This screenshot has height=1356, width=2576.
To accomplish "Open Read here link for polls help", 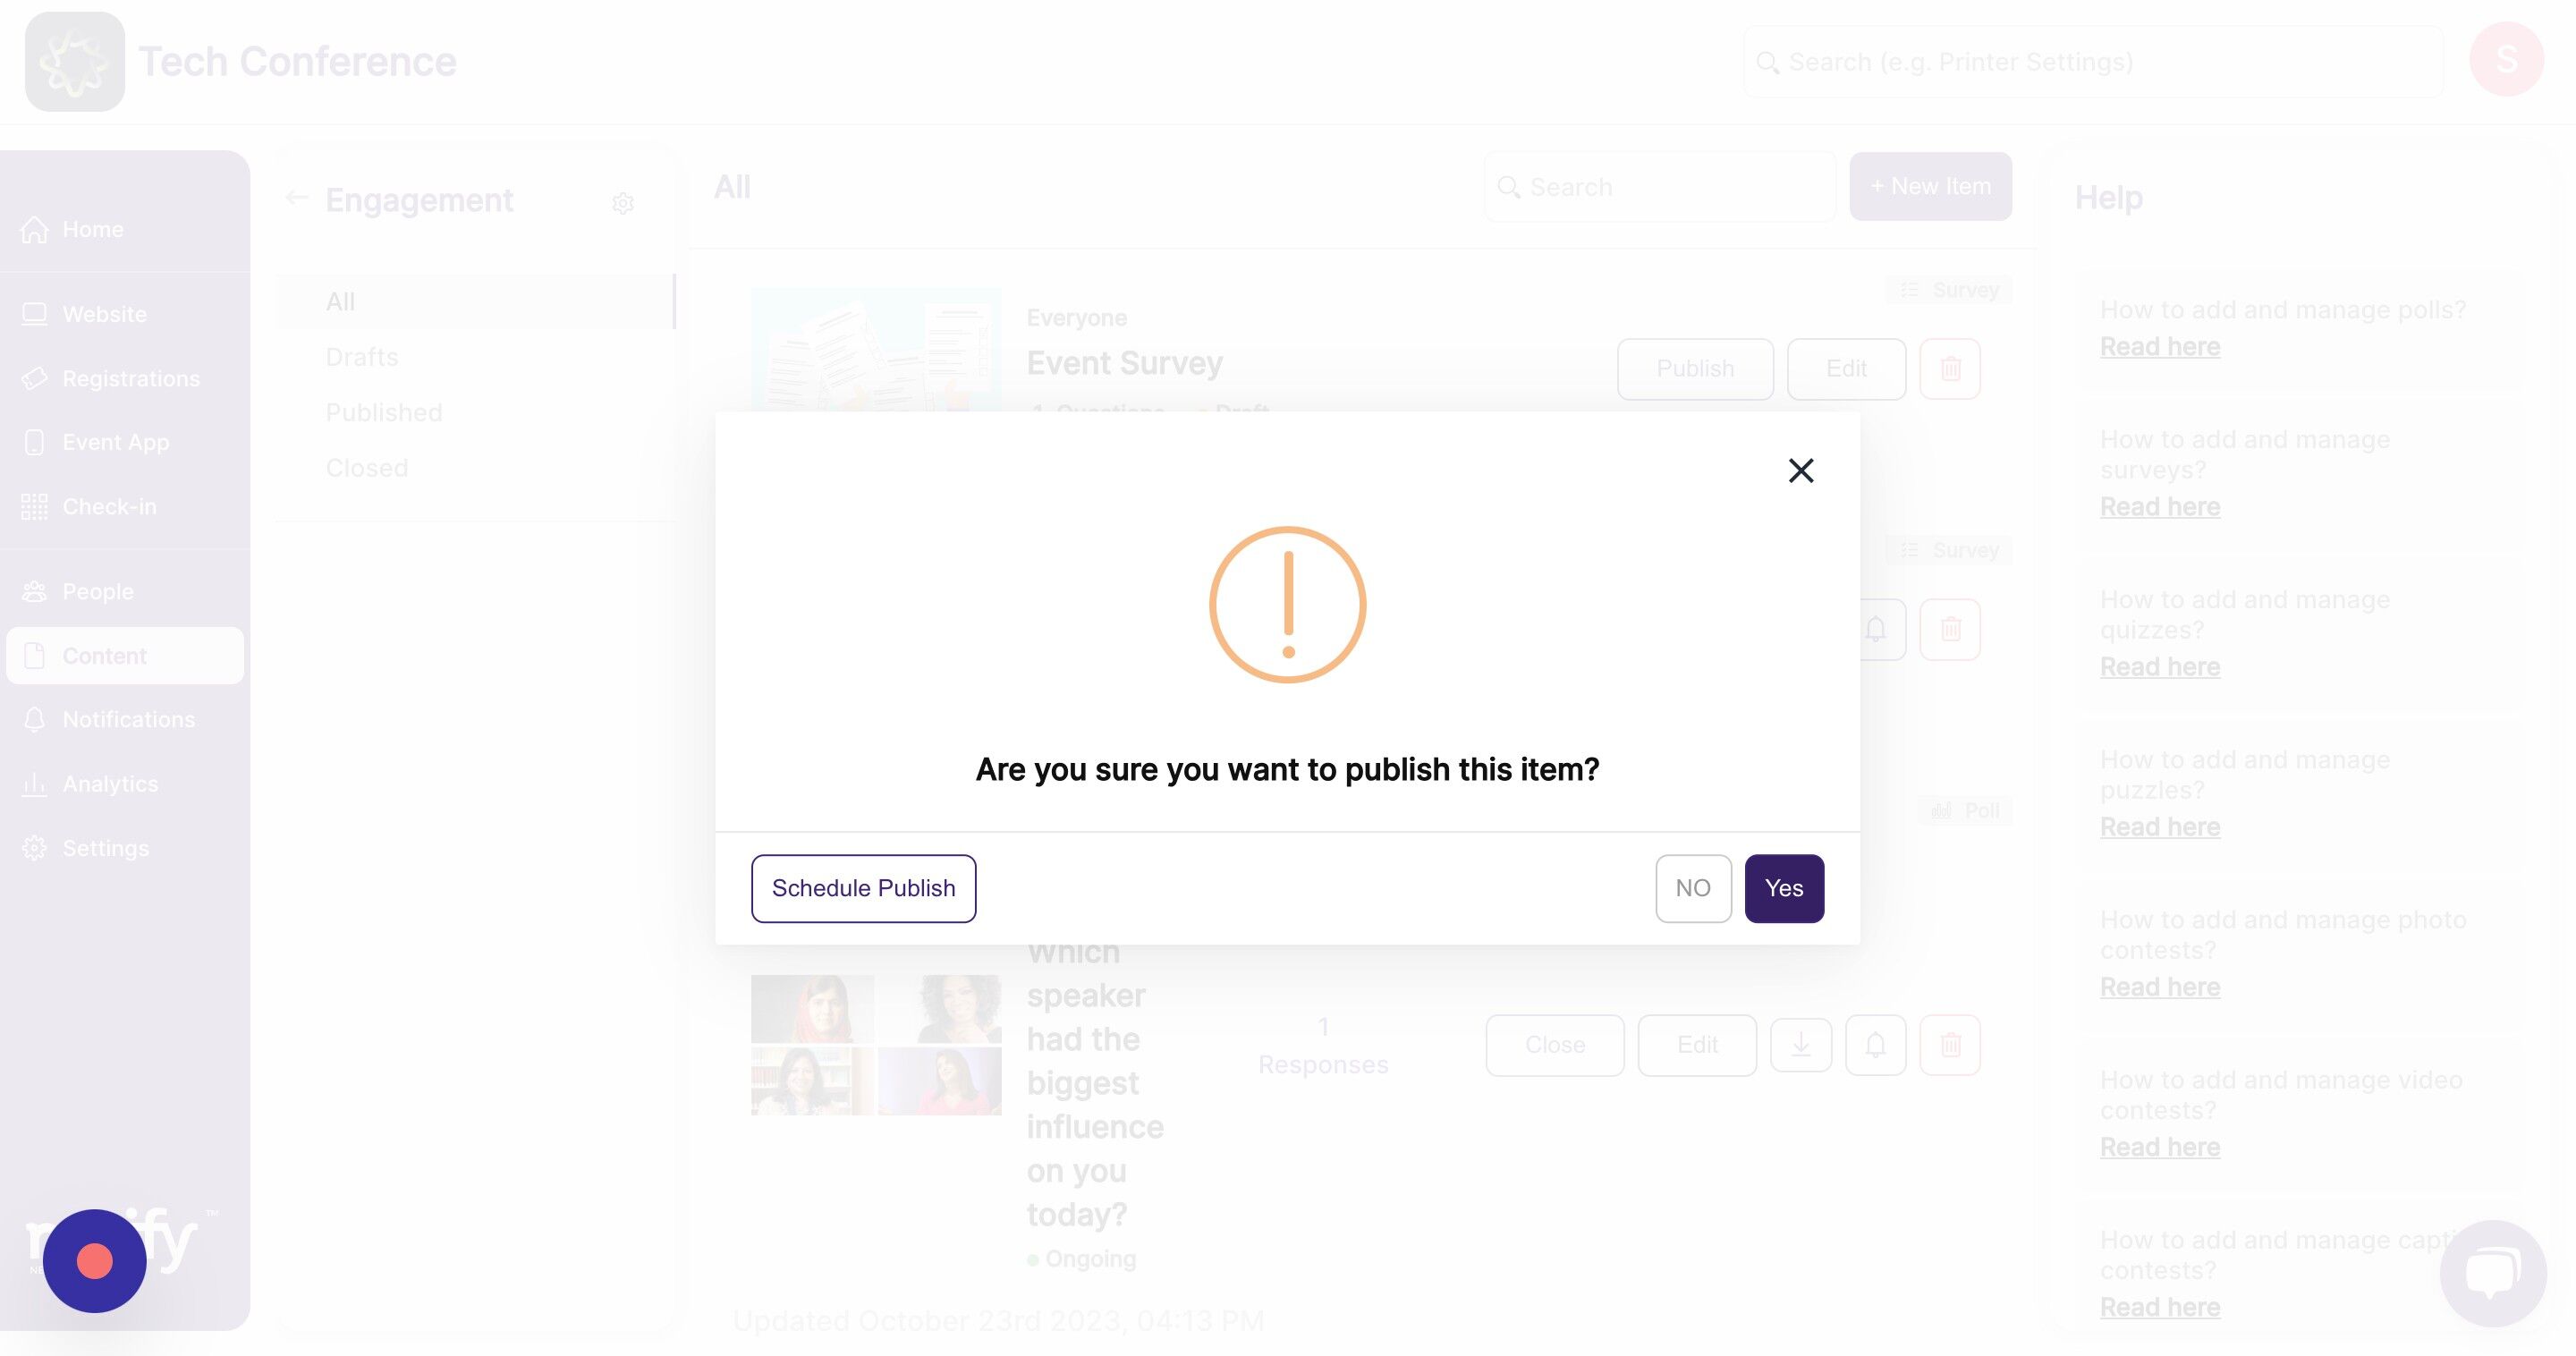I will (x=2160, y=347).
